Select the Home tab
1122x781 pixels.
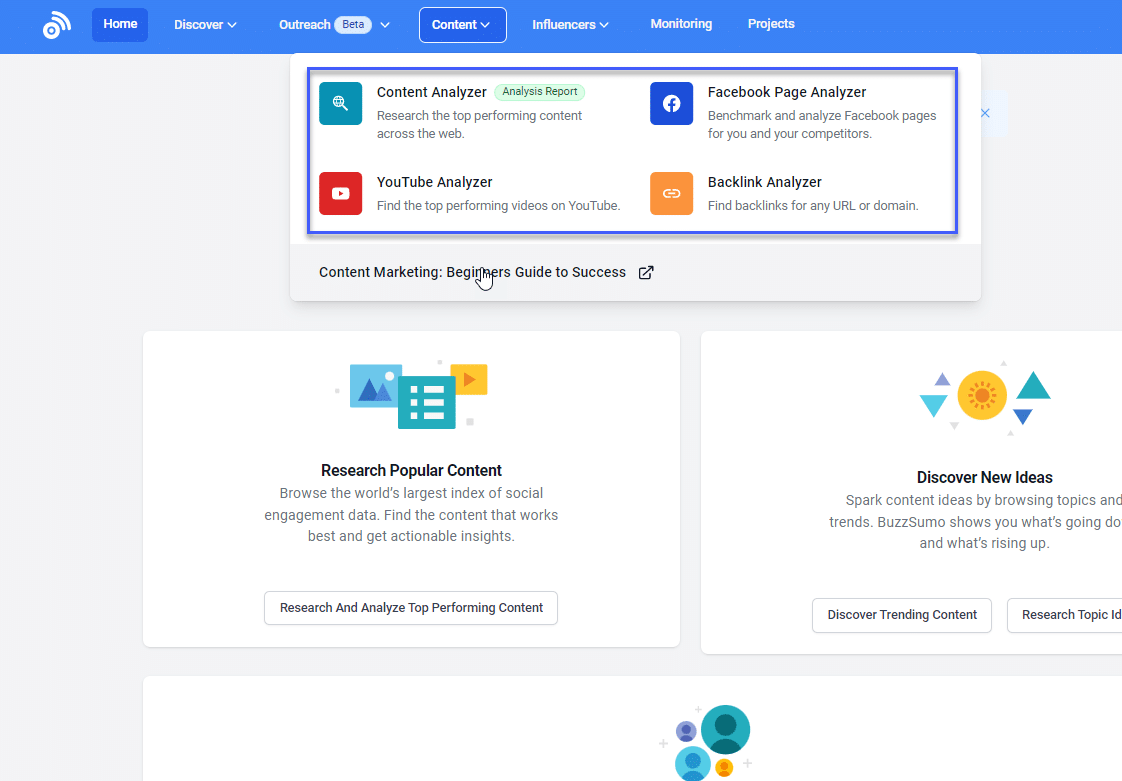(119, 24)
